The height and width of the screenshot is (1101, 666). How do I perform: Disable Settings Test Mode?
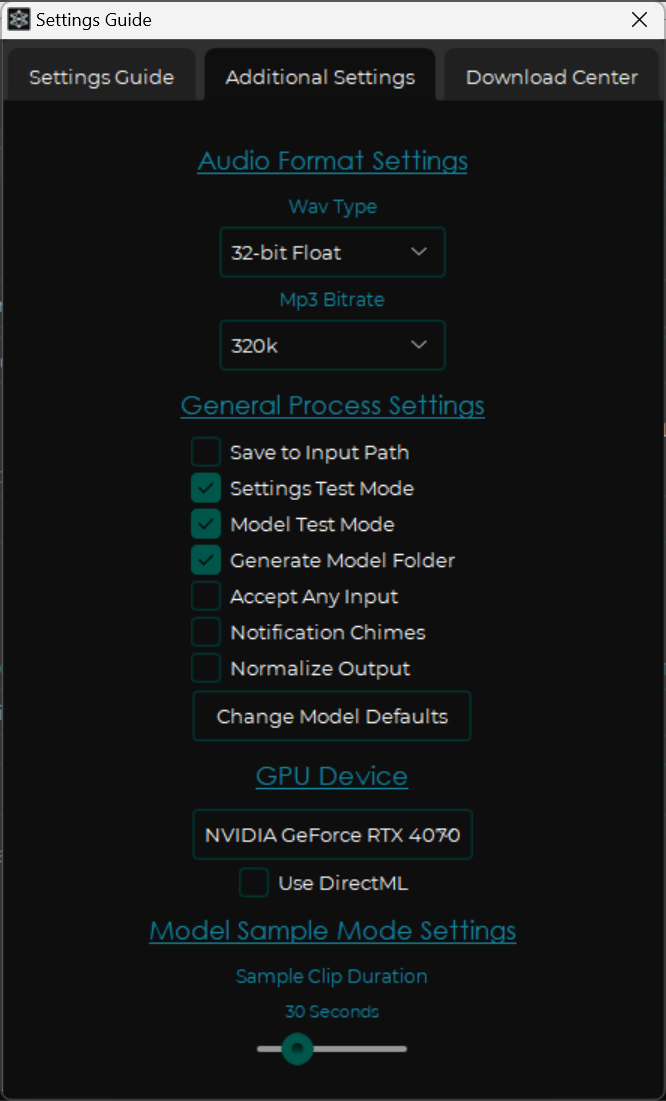point(205,487)
